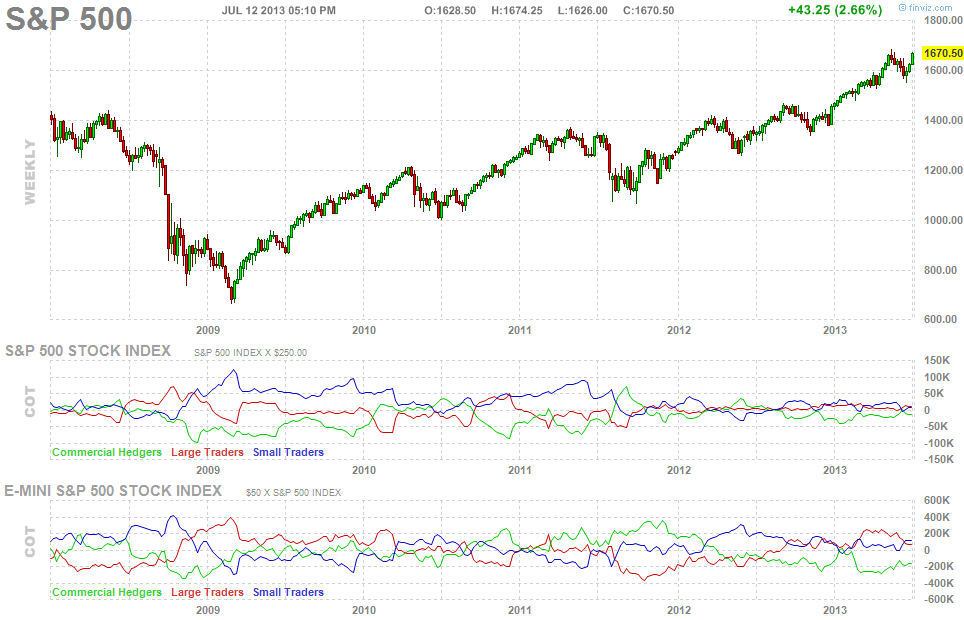Image resolution: width=964 pixels, height=620 pixels.
Task: Click the -150K axis label
Action: [939, 459]
